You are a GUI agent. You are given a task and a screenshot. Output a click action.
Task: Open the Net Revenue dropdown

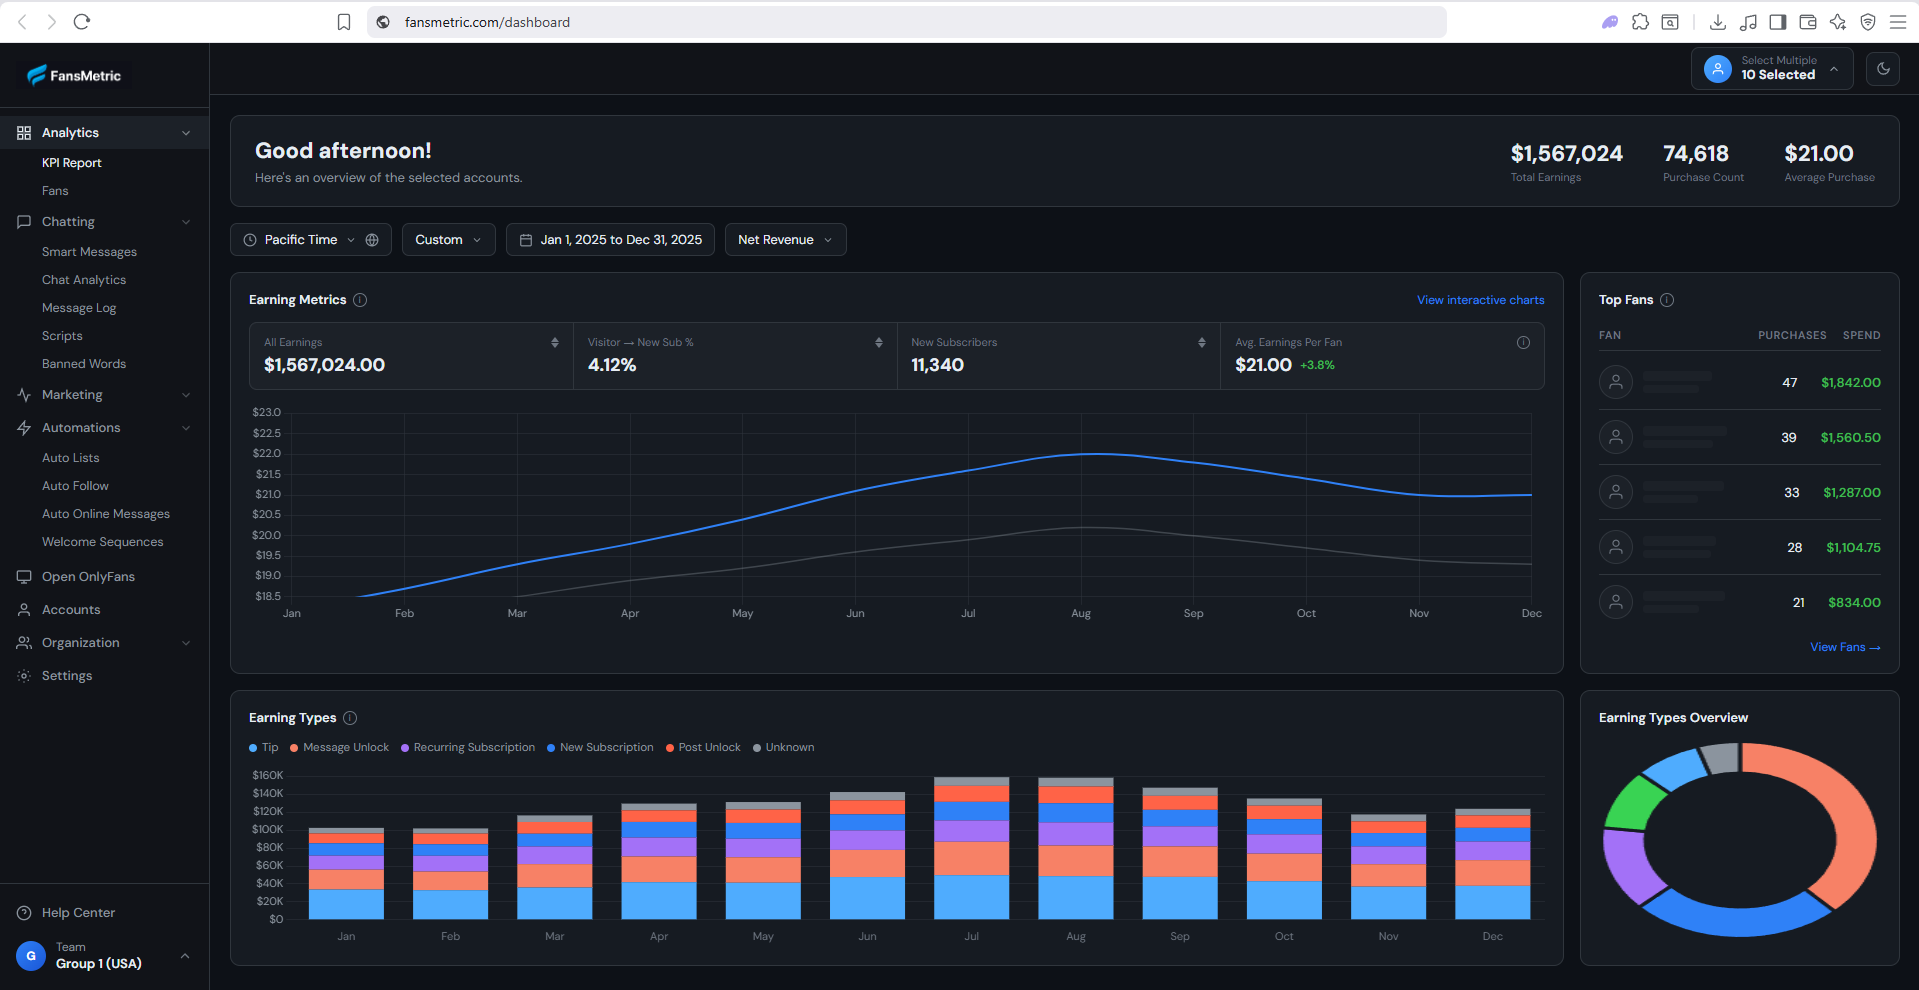pyautogui.click(x=785, y=240)
